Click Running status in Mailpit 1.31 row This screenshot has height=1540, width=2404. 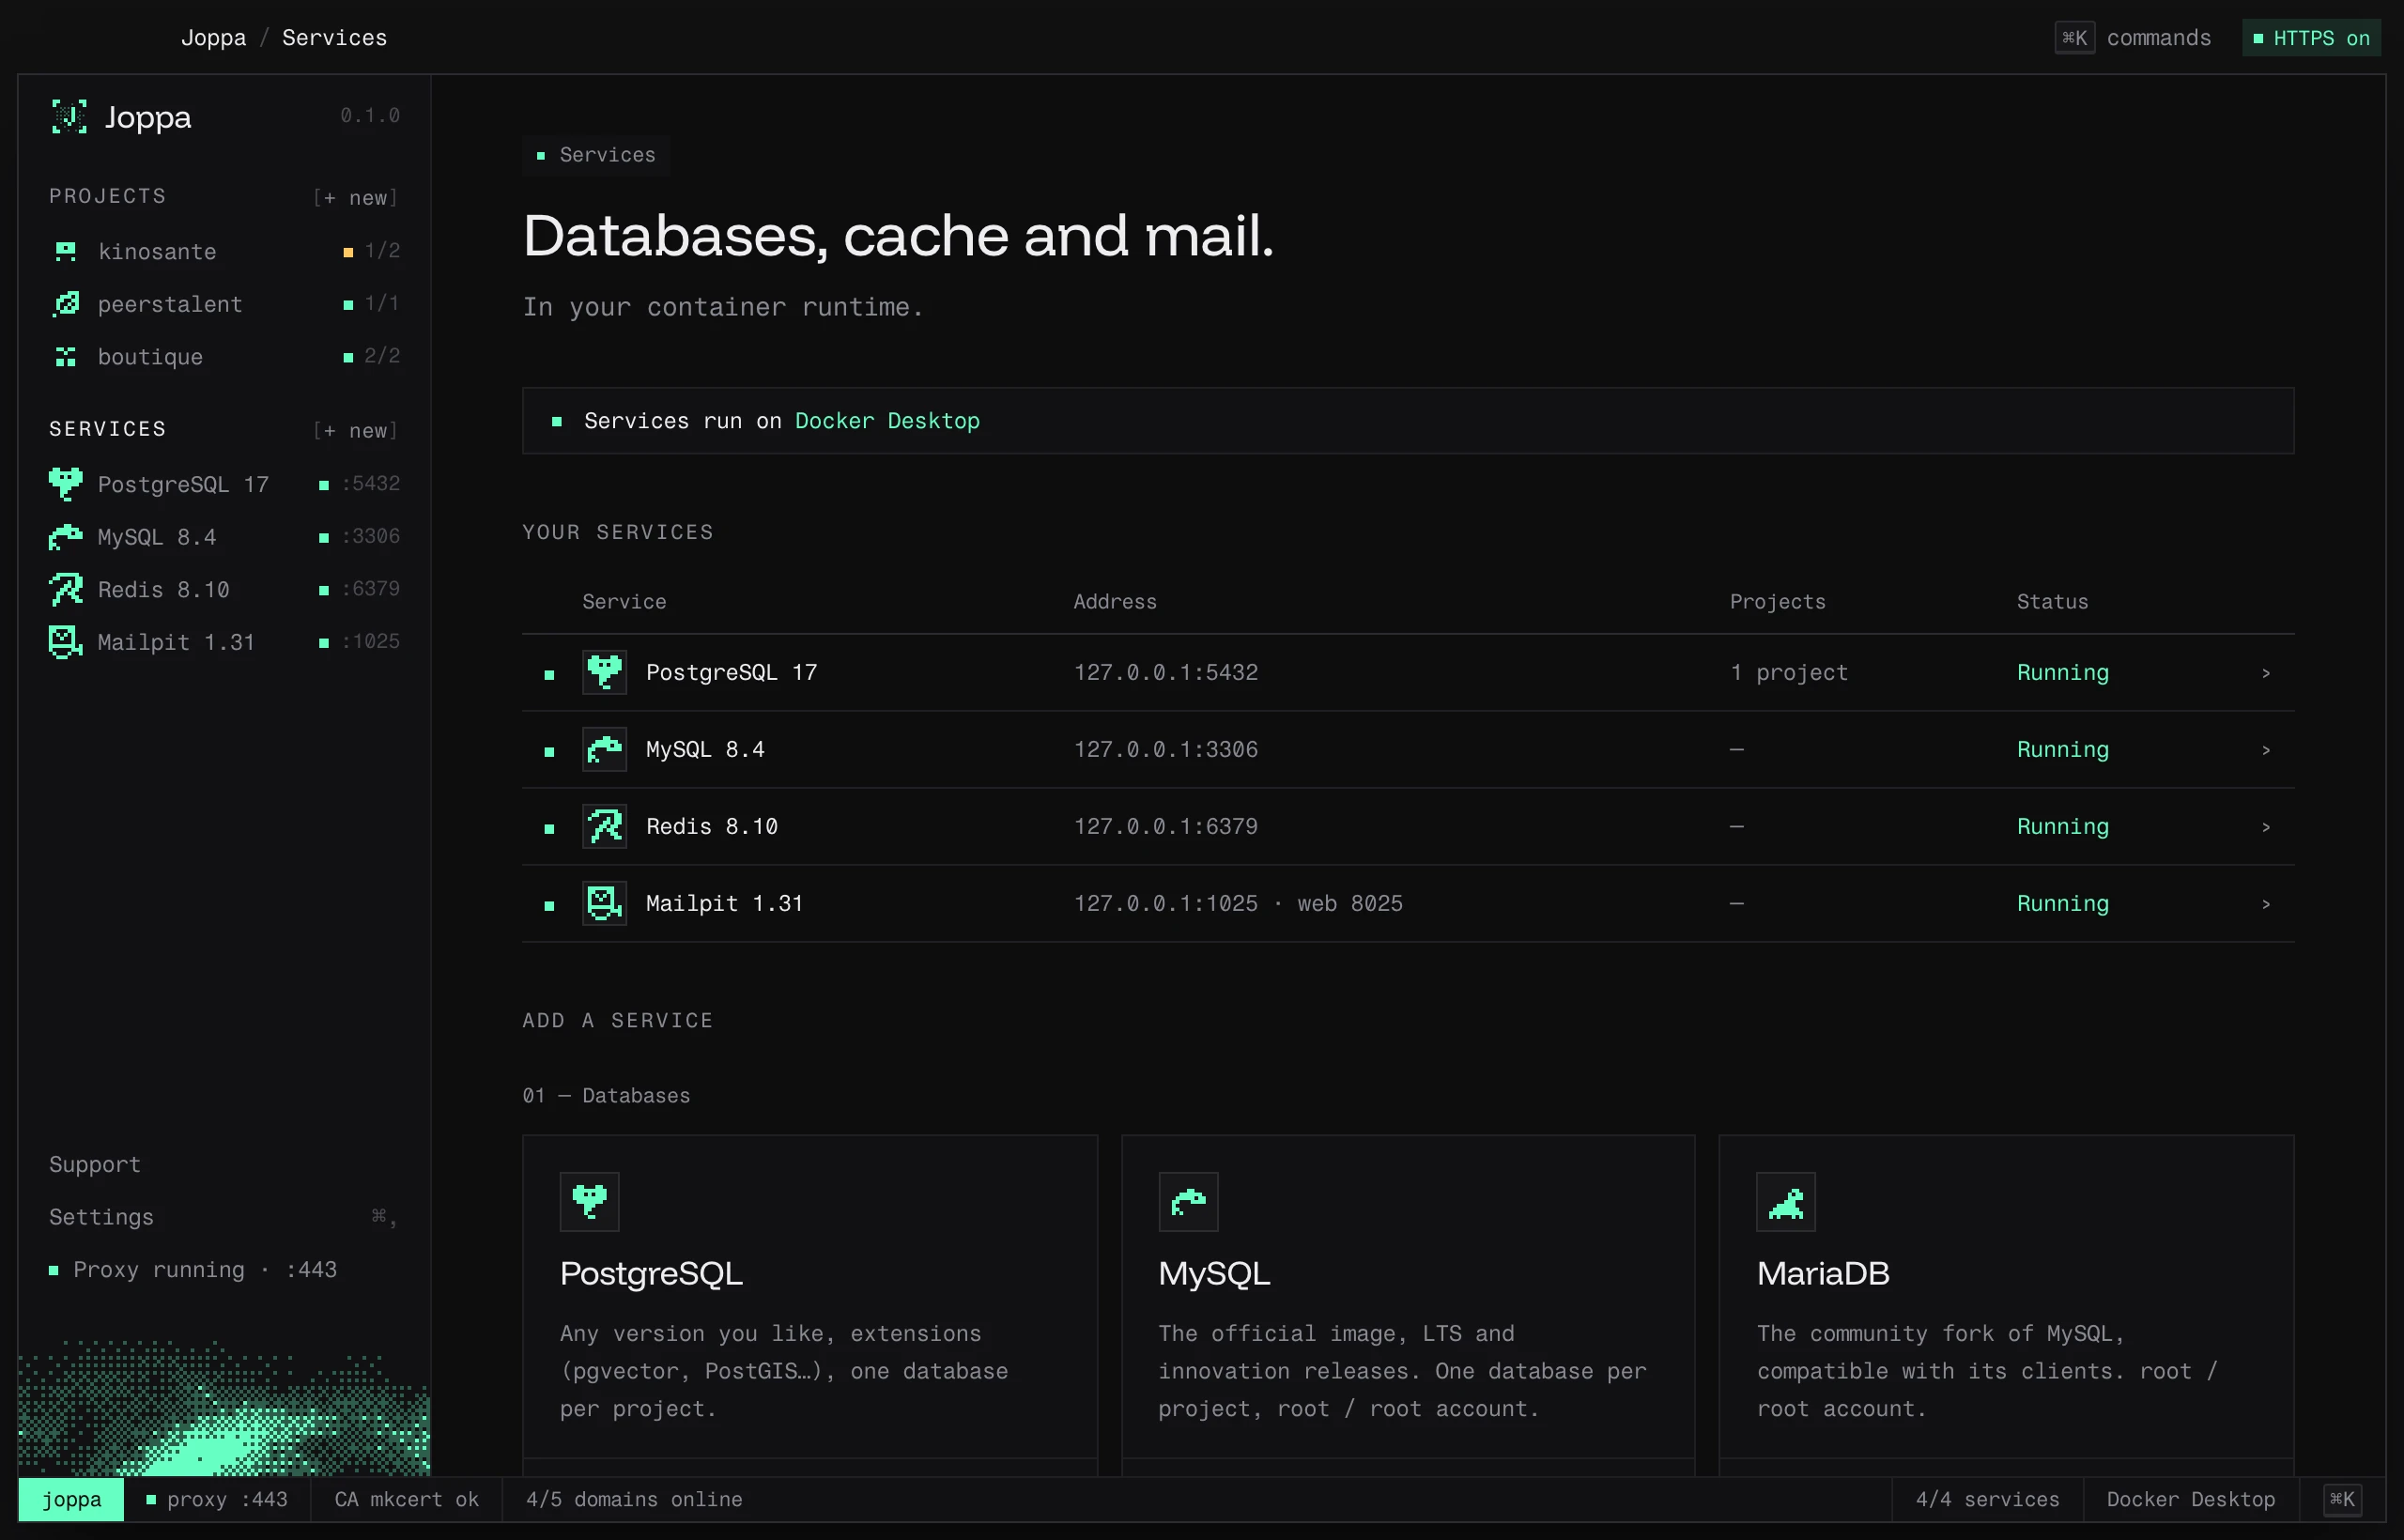[2062, 903]
